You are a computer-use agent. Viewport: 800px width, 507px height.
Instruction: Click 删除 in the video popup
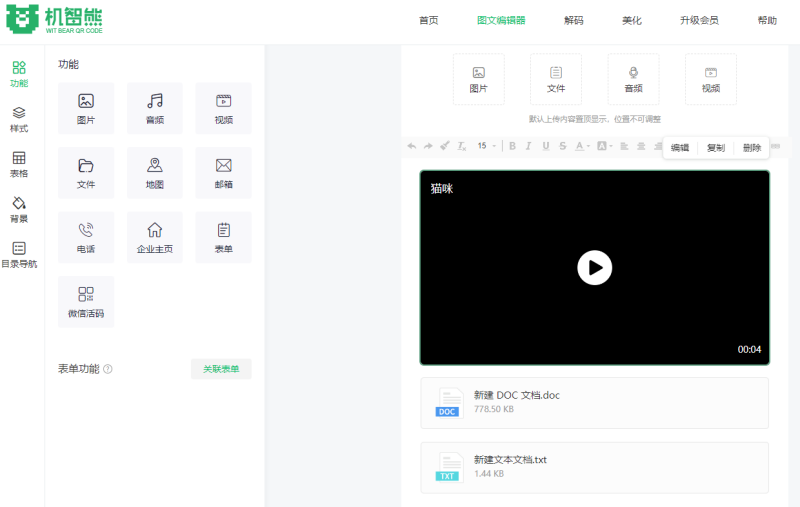point(752,148)
